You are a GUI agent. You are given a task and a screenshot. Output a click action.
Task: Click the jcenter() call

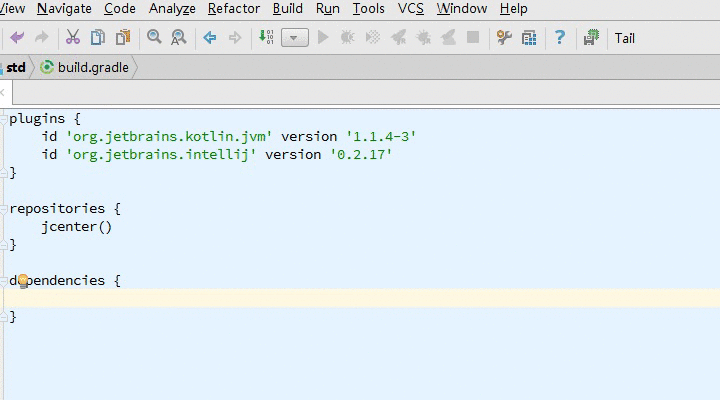click(77, 227)
